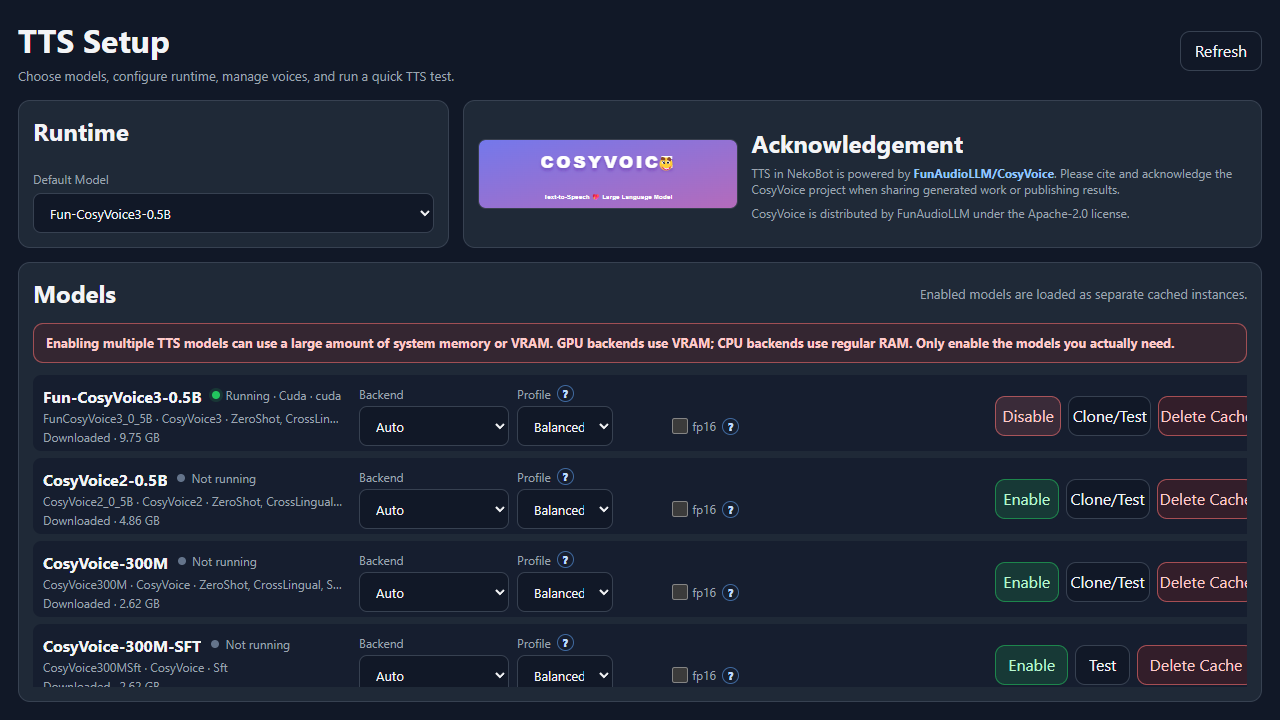Open Backend dropdown in the CosyVoice-300M row
The image size is (1280, 720).
point(434,592)
